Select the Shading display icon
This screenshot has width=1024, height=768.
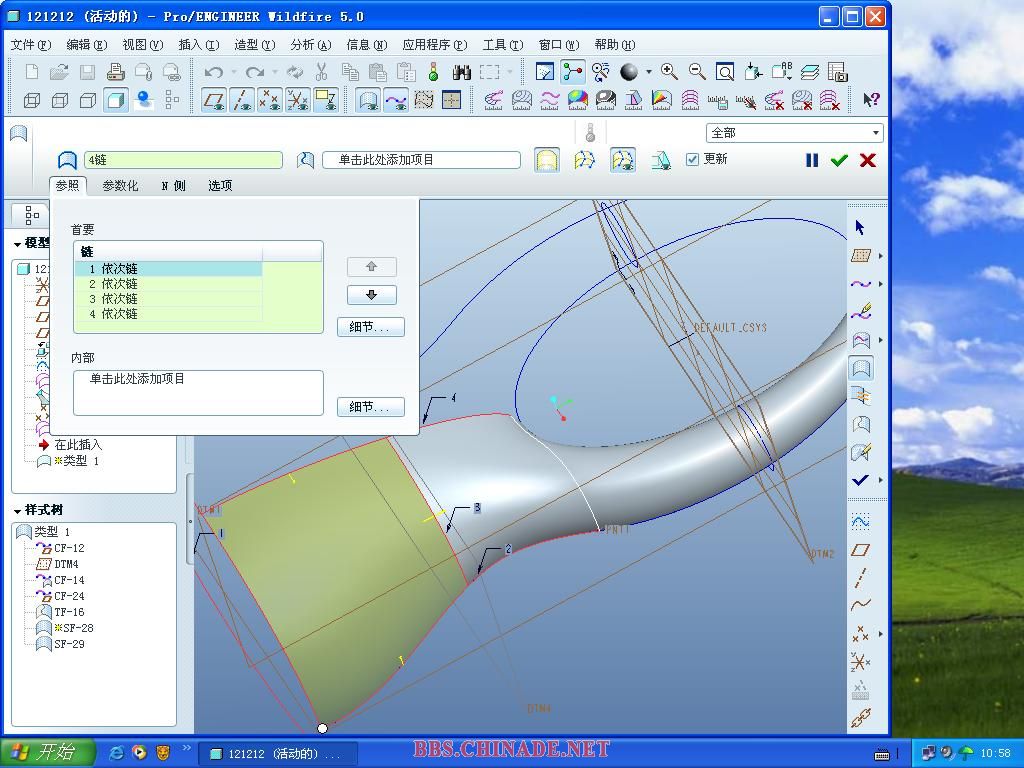tap(116, 100)
